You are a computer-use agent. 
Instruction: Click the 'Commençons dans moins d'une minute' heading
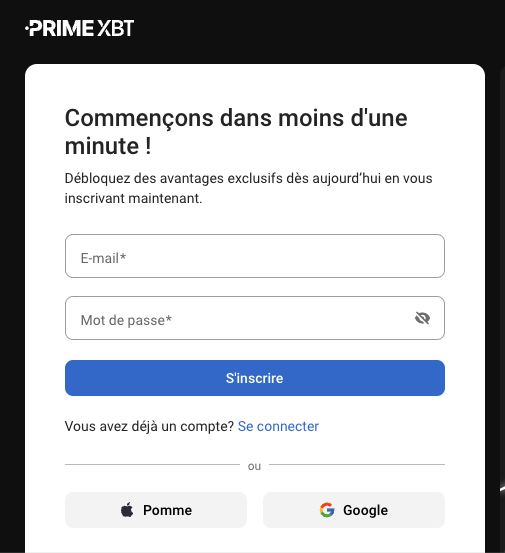[236, 132]
